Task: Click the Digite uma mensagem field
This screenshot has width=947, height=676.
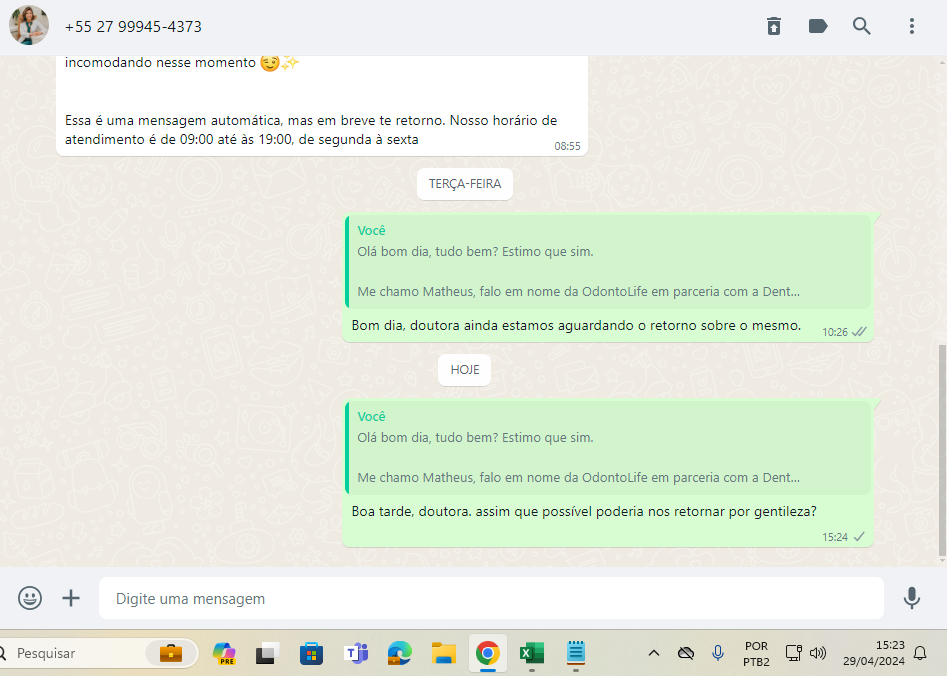Action: [x=491, y=598]
